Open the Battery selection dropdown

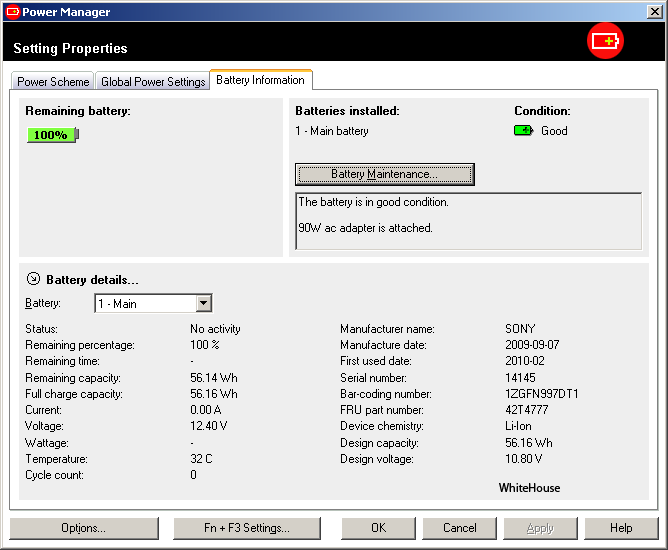[x=203, y=303]
